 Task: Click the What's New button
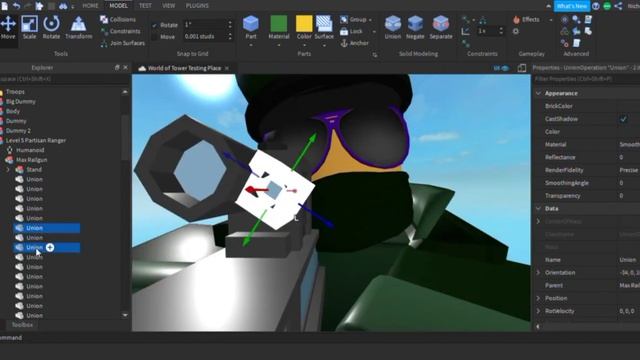[x=572, y=6]
